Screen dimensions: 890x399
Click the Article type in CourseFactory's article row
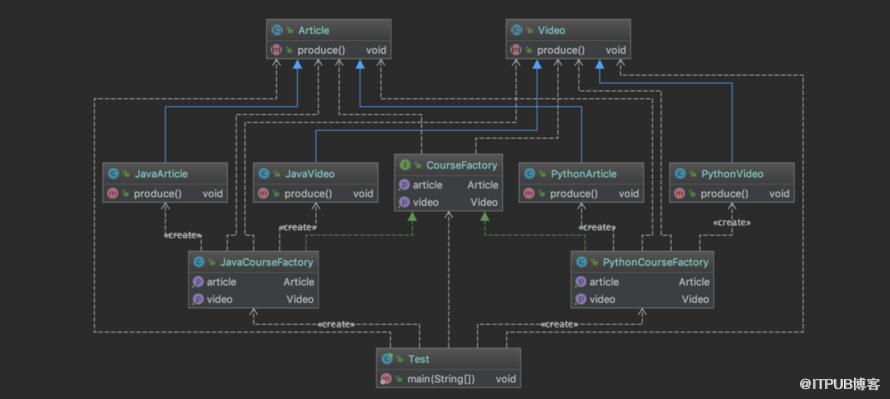pos(482,185)
